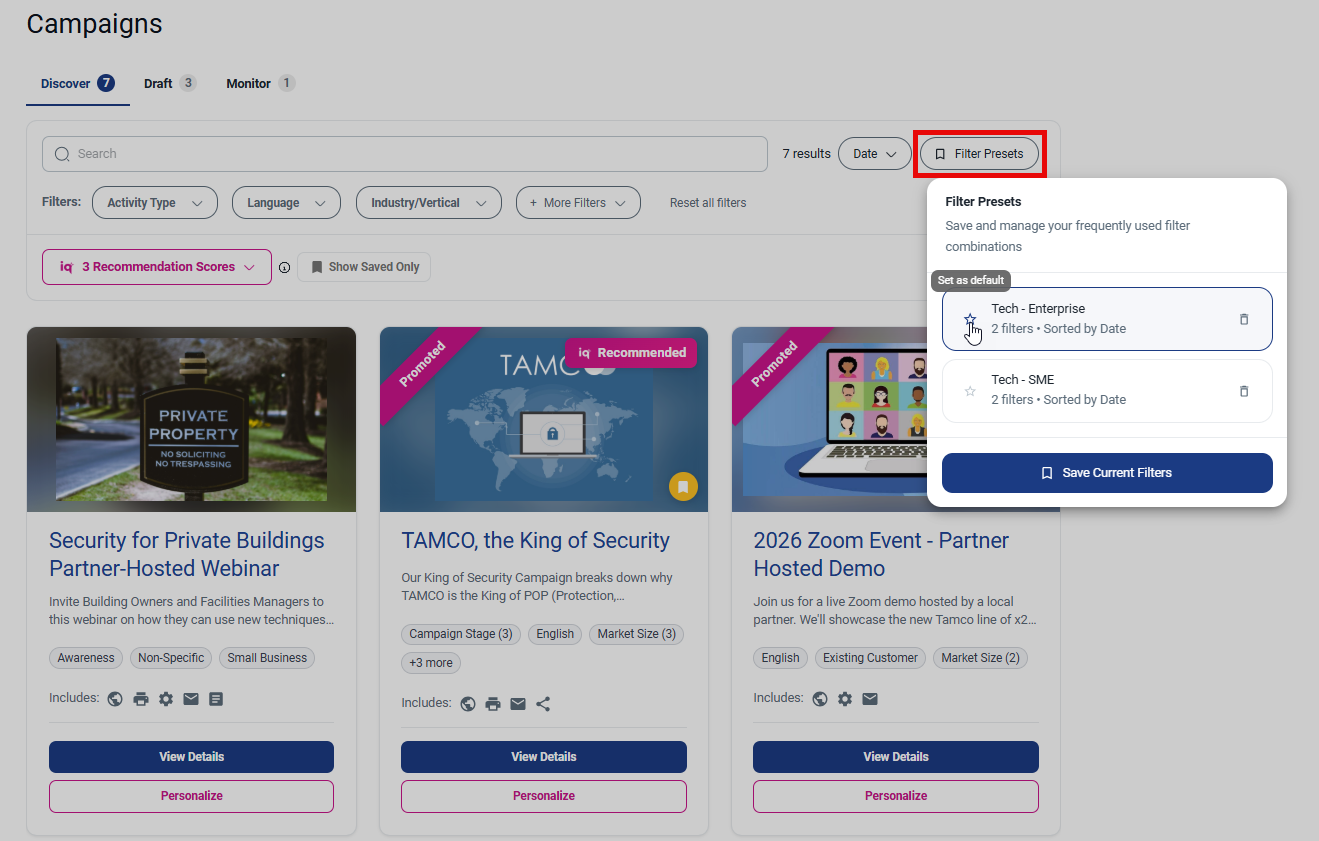
Task: View Details for TAMCO King of Security
Action: coord(544,757)
